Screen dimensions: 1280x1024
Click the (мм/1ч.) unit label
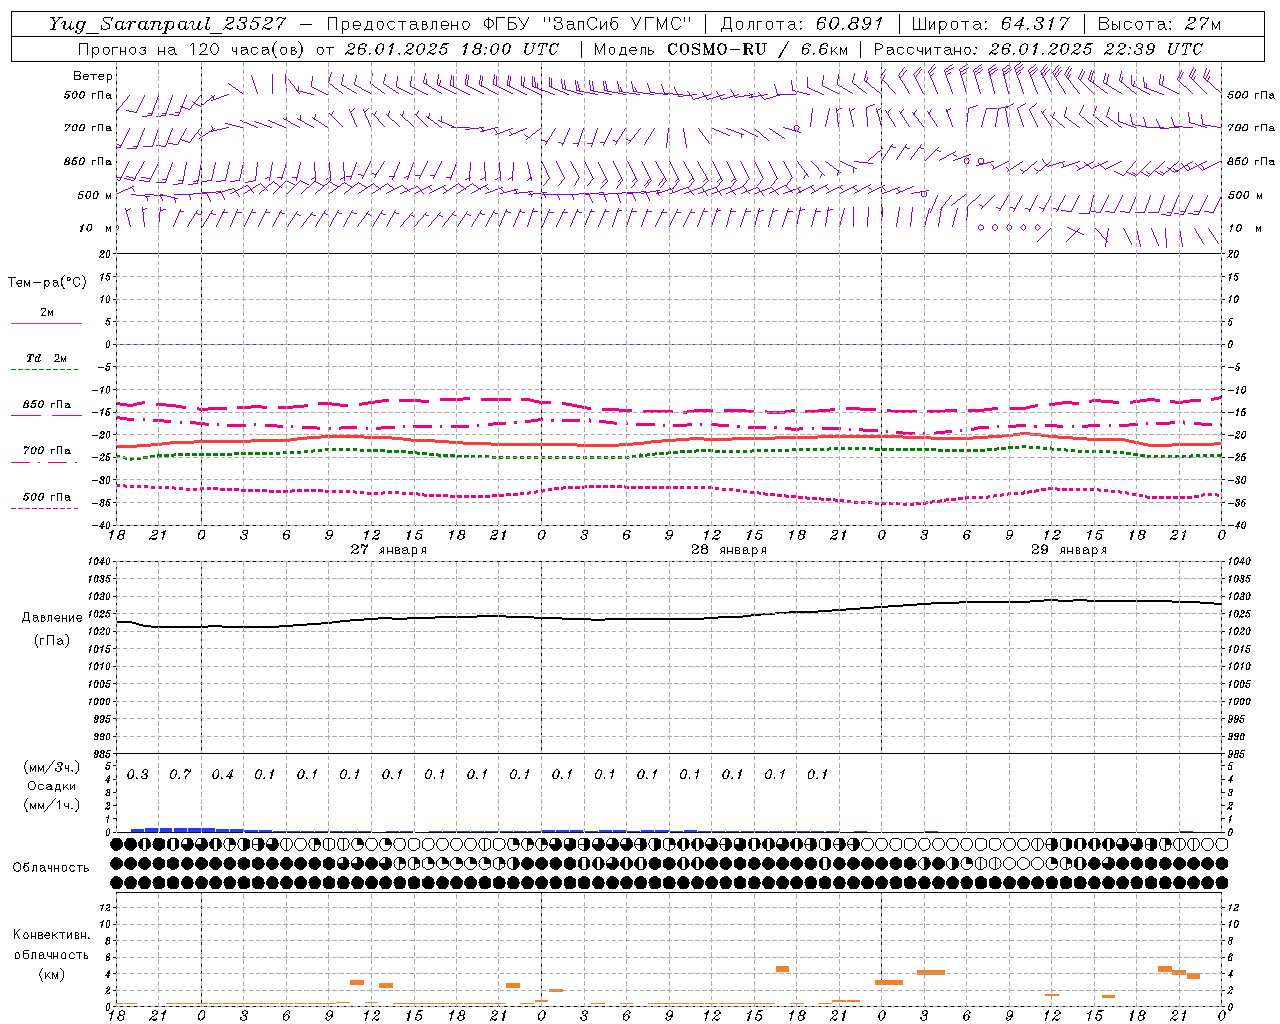pyautogui.click(x=51, y=805)
